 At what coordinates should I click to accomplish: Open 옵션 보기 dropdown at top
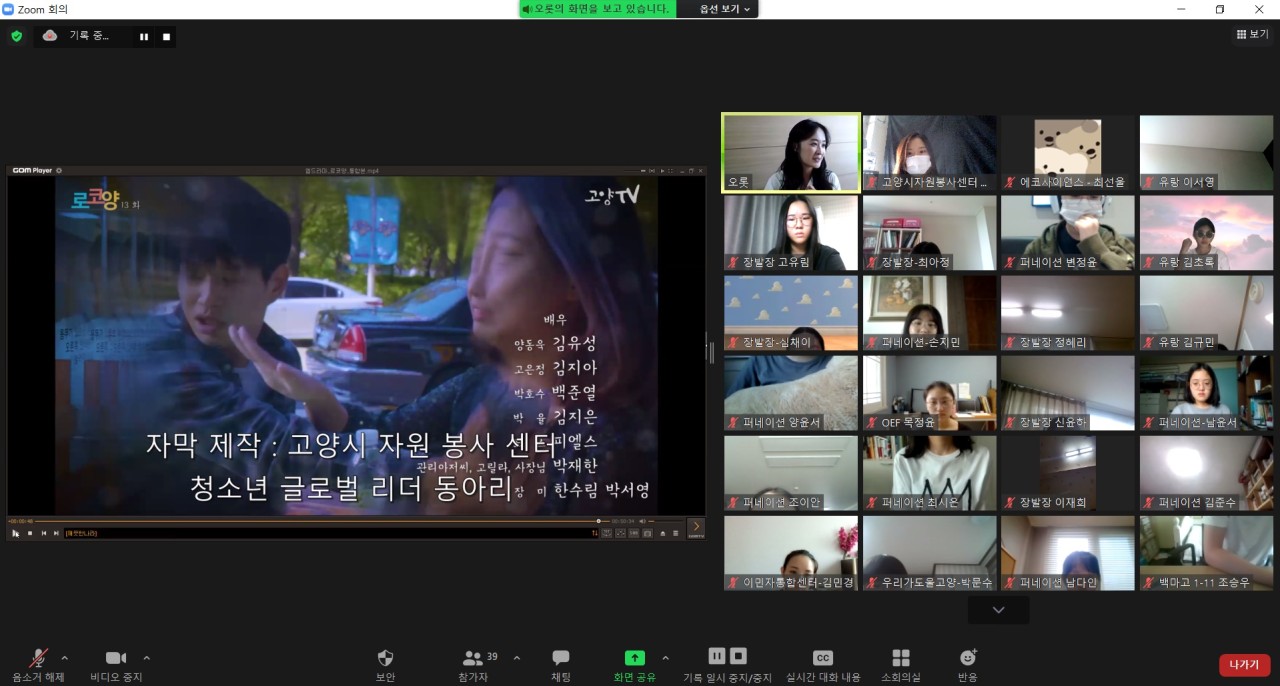pyautogui.click(x=725, y=9)
